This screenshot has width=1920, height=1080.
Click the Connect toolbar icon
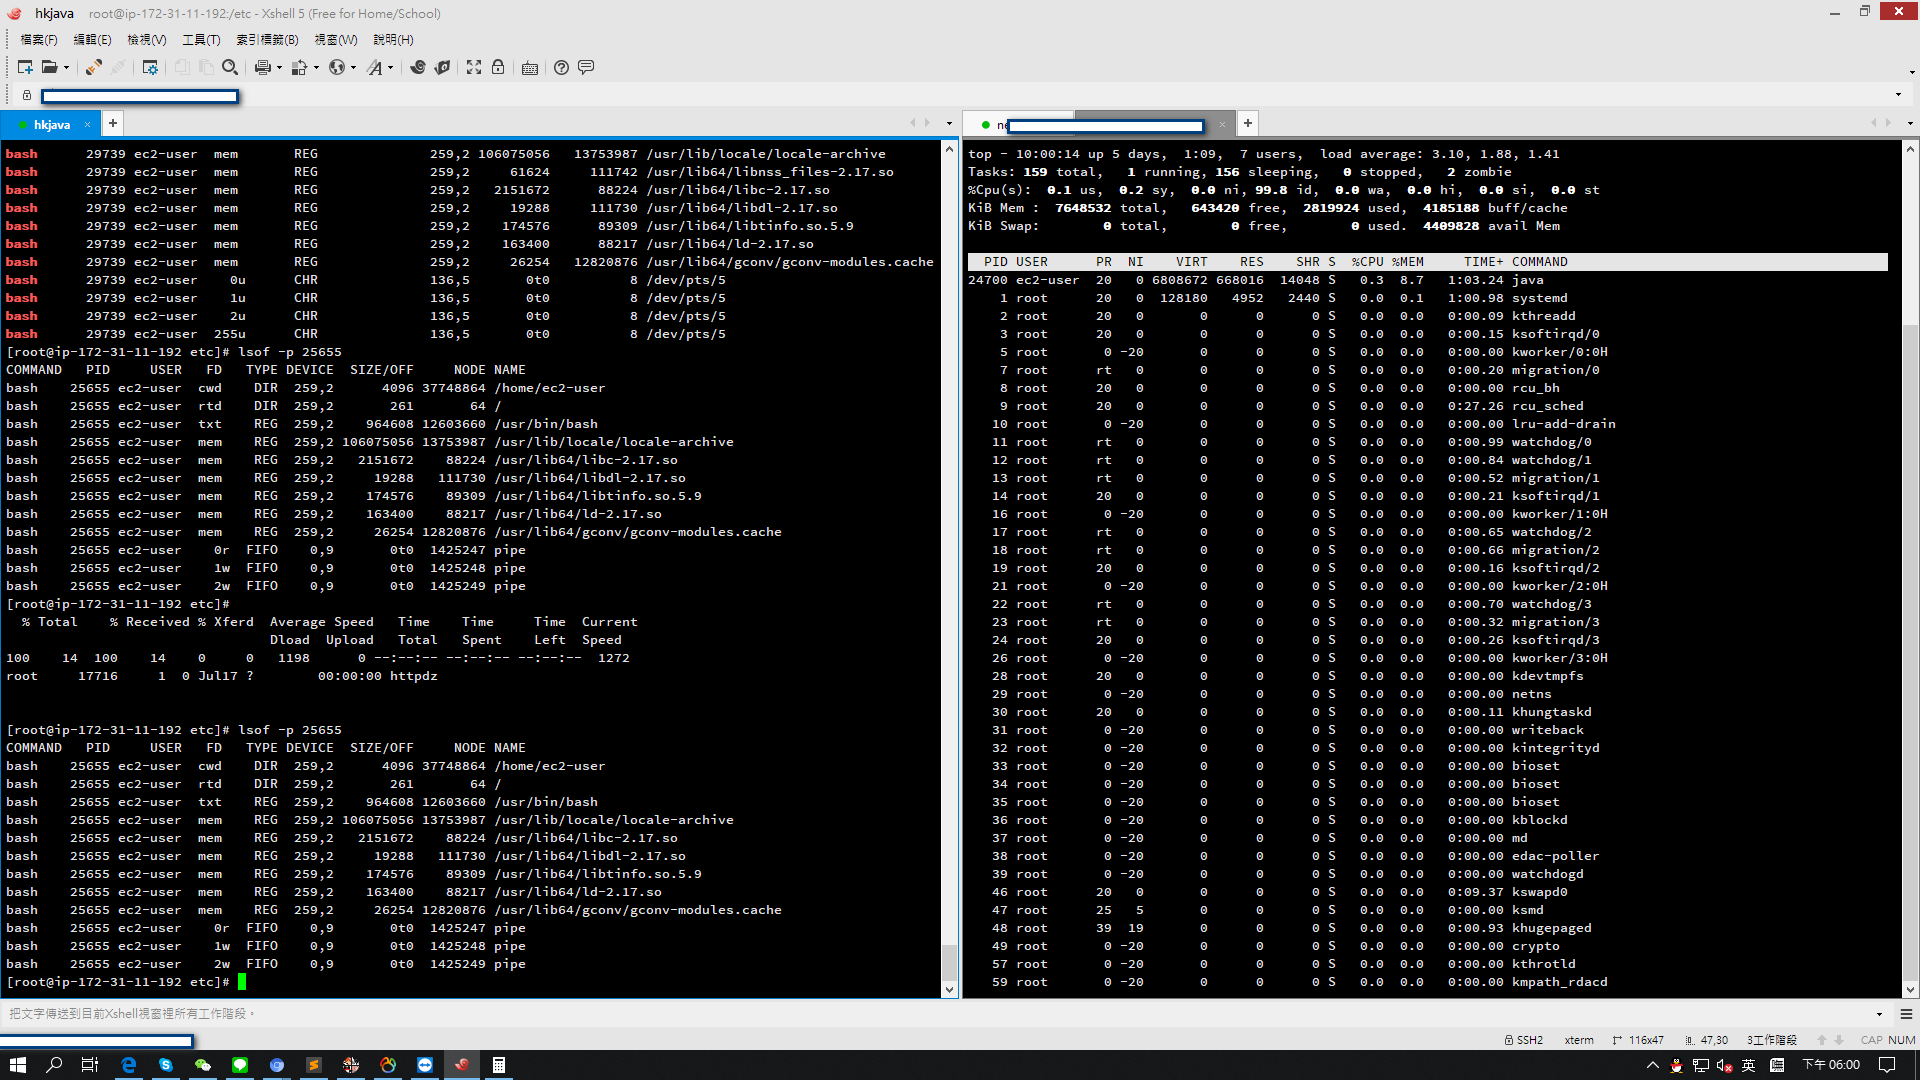click(93, 67)
